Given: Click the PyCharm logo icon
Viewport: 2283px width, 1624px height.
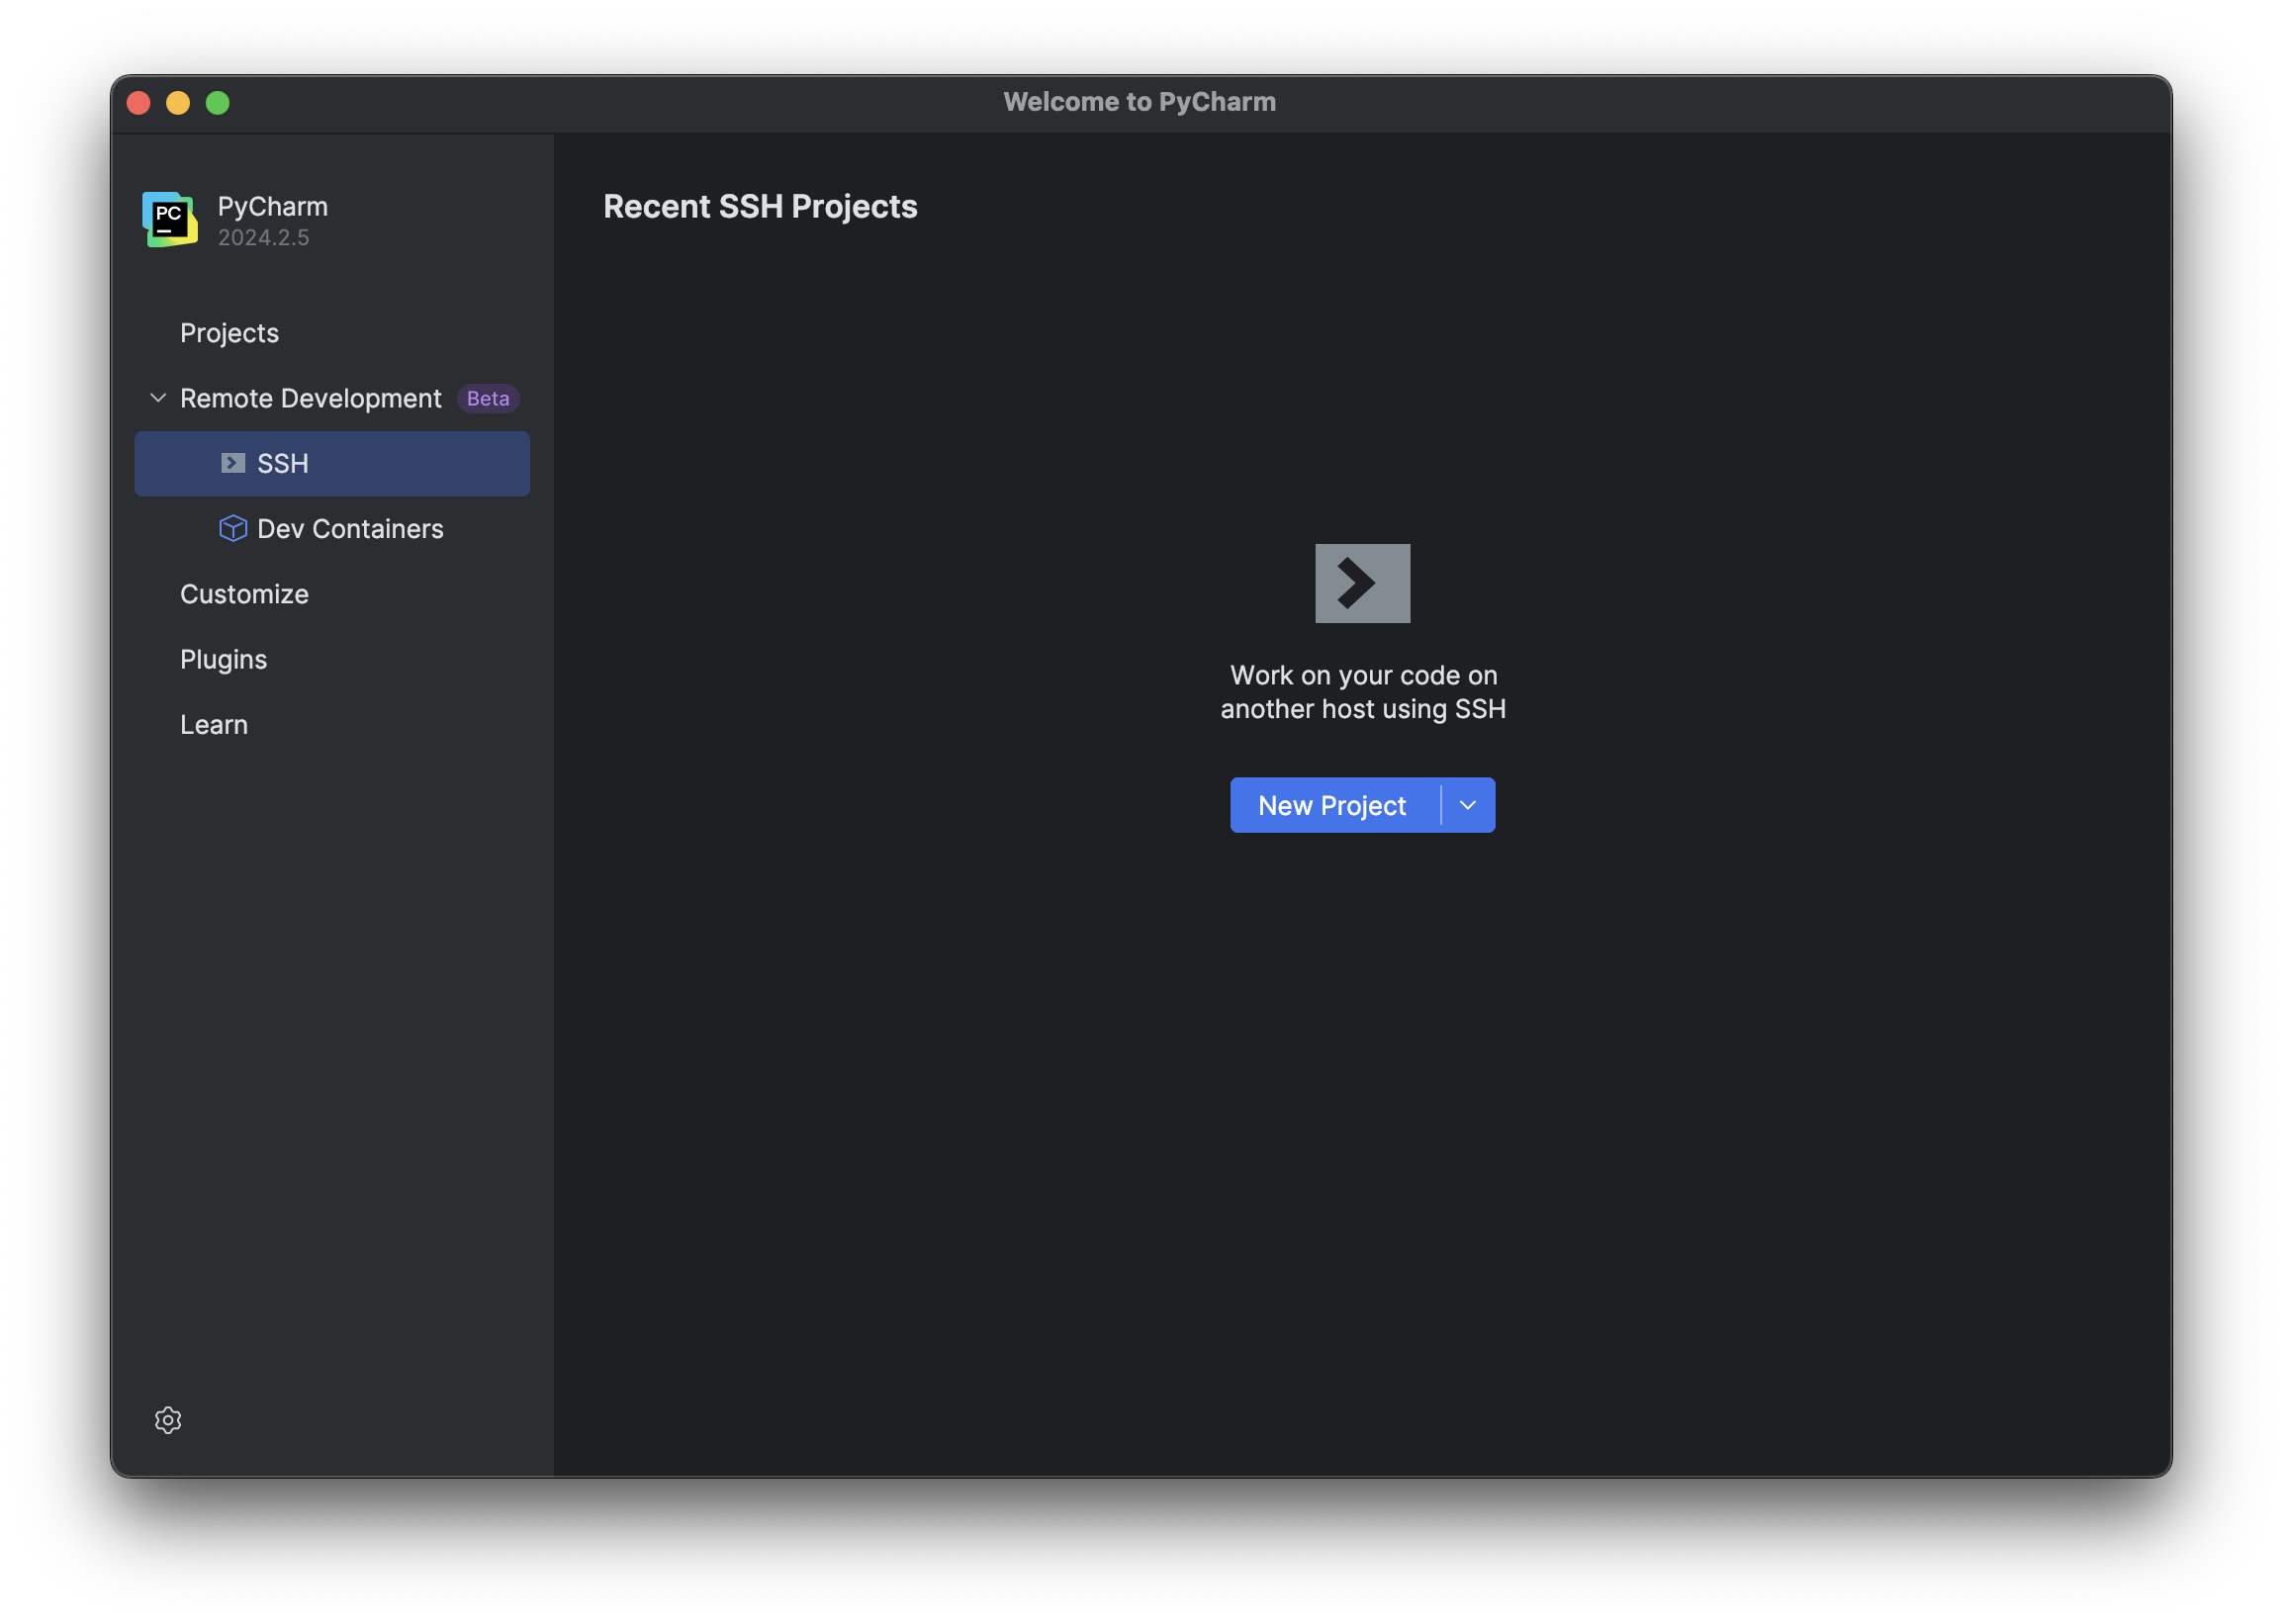Looking at the screenshot, I should 168,219.
